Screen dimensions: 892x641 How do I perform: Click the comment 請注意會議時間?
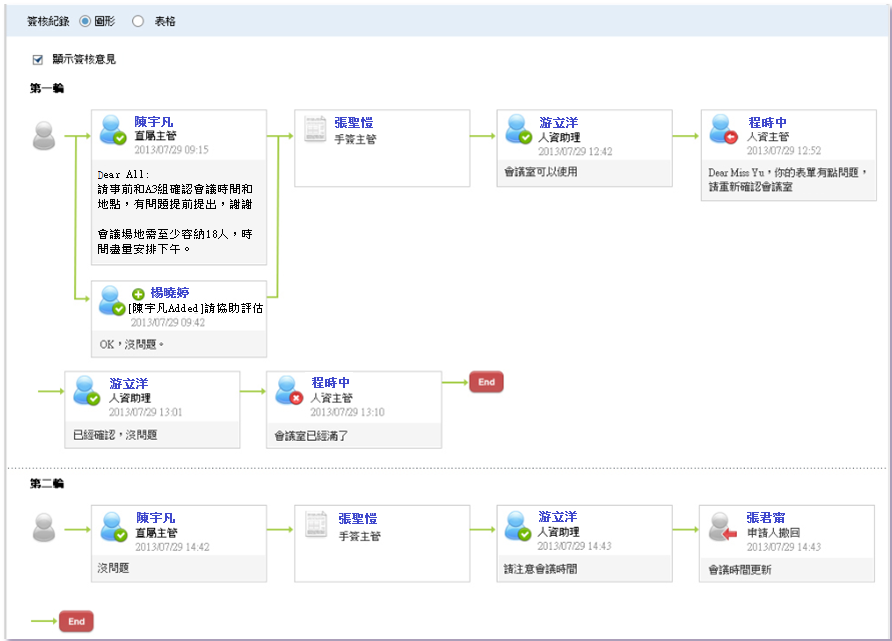[540, 569]
